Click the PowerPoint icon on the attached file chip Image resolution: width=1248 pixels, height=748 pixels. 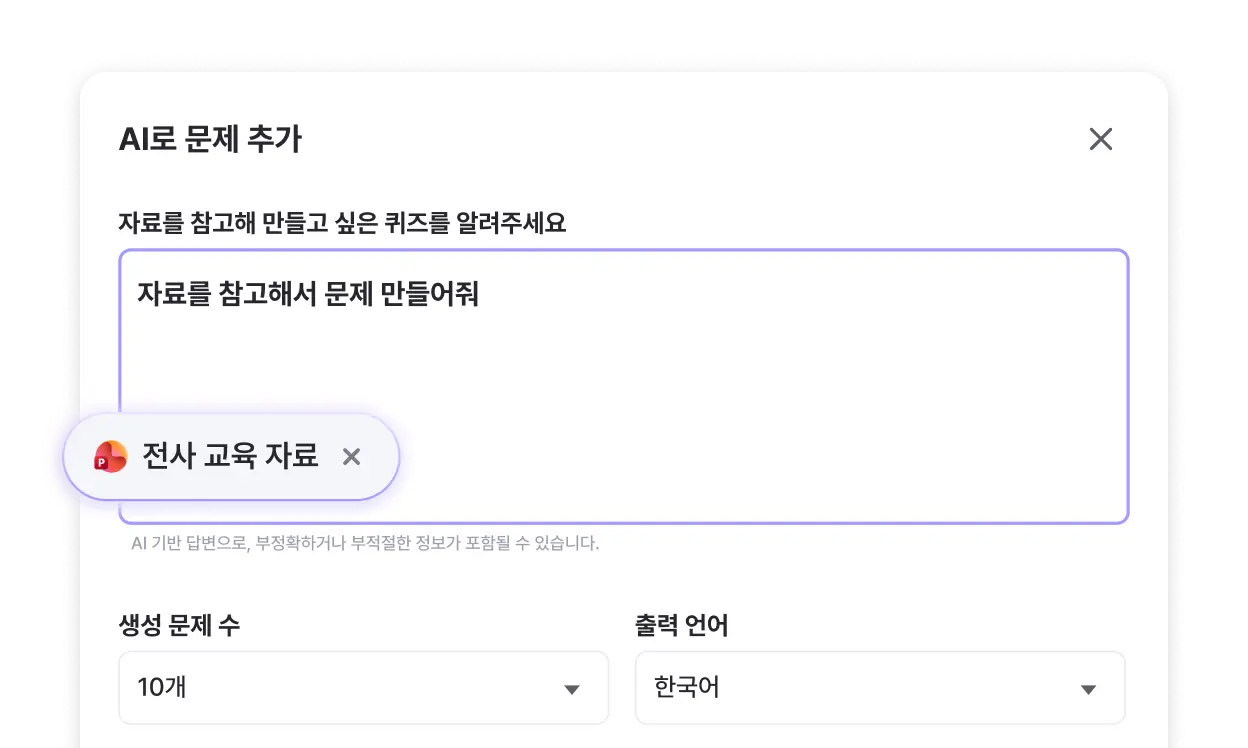tap(110, 457)
